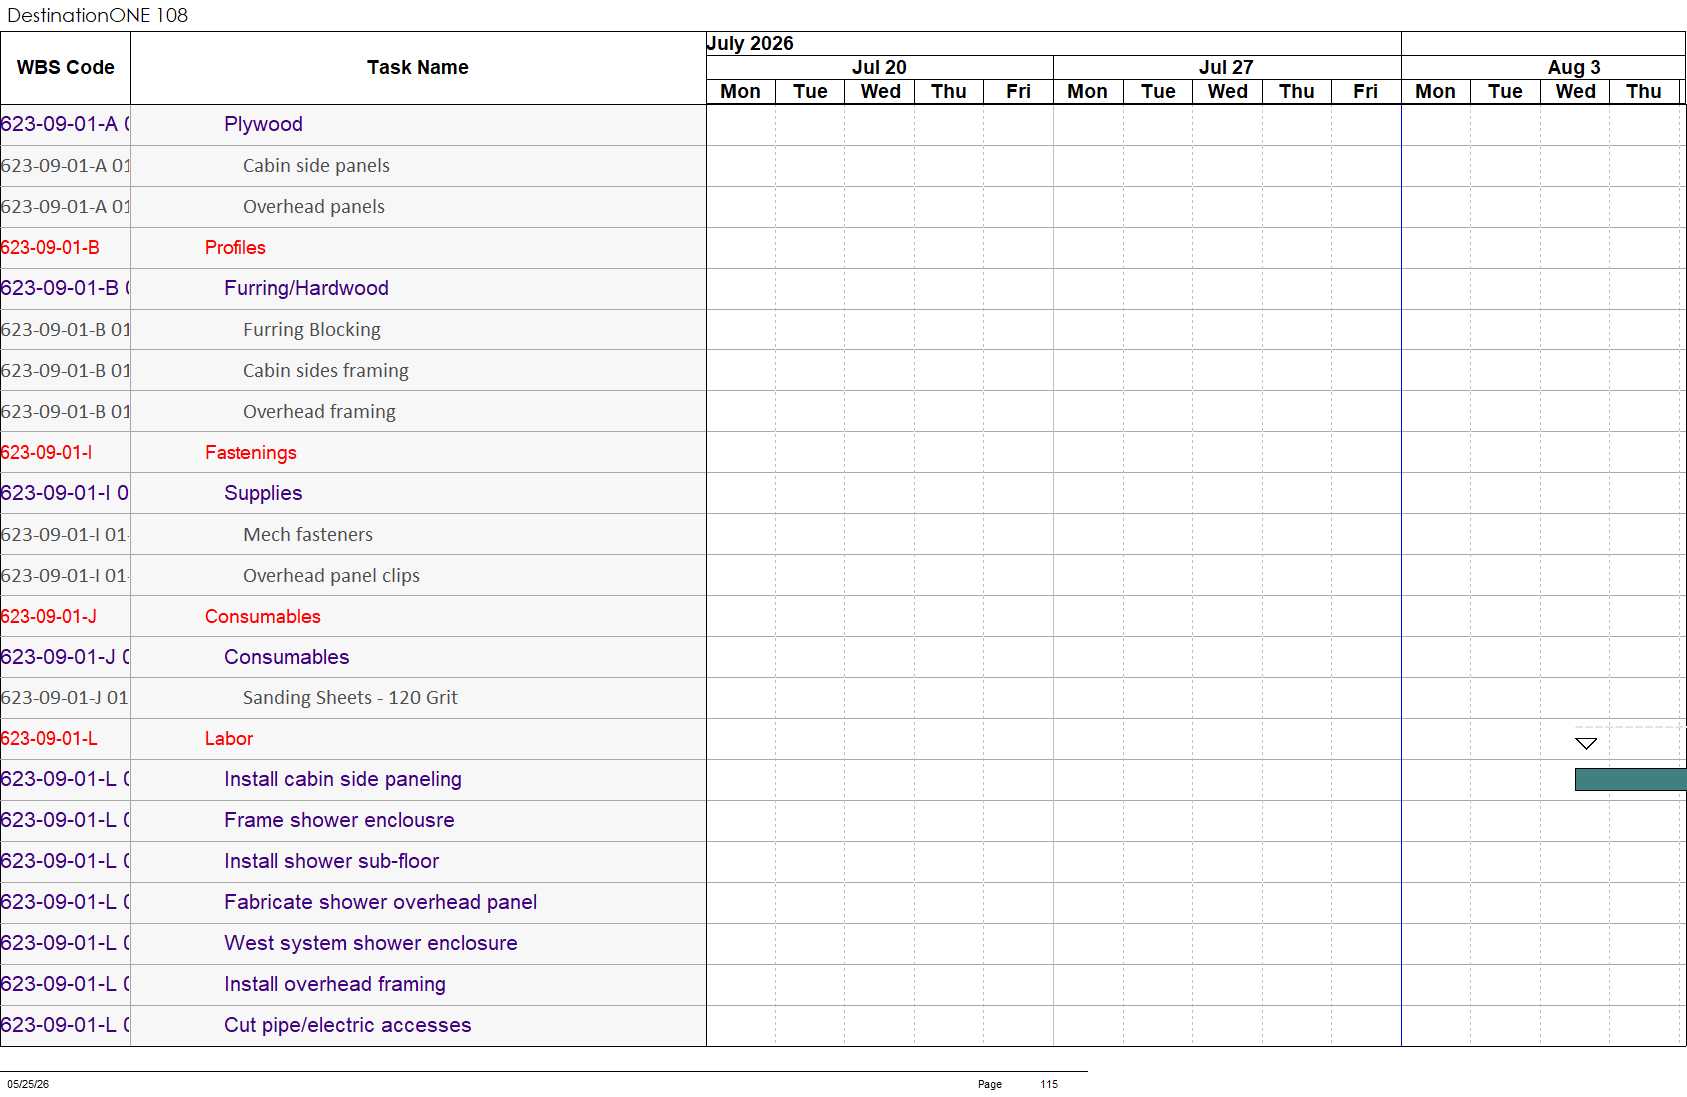Screen dimensions: 1687x1097
Task: Select the teal Install cabin side paneling bar
Action: (1630, 779)
